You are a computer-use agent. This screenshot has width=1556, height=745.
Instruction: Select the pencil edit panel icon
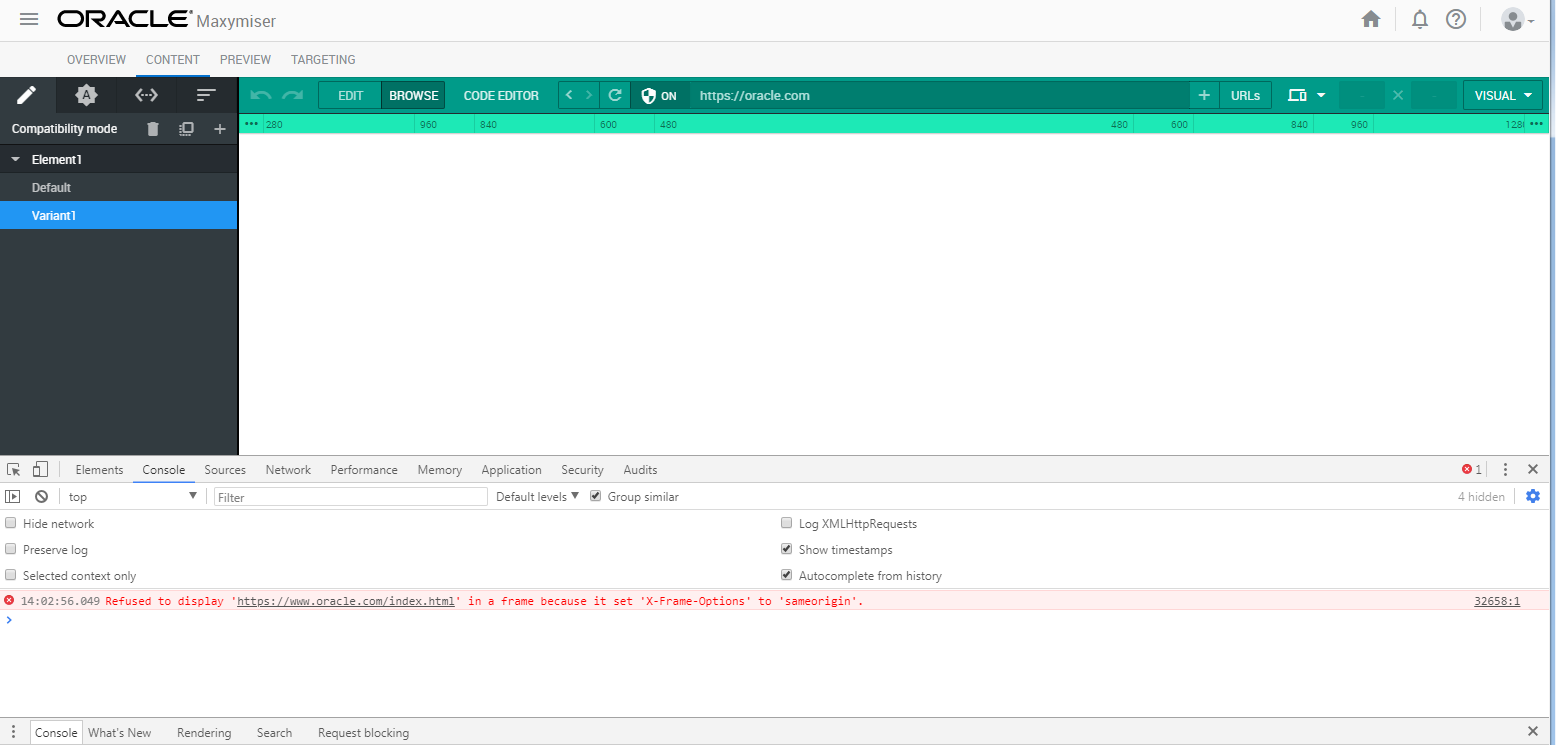[27, 95]
